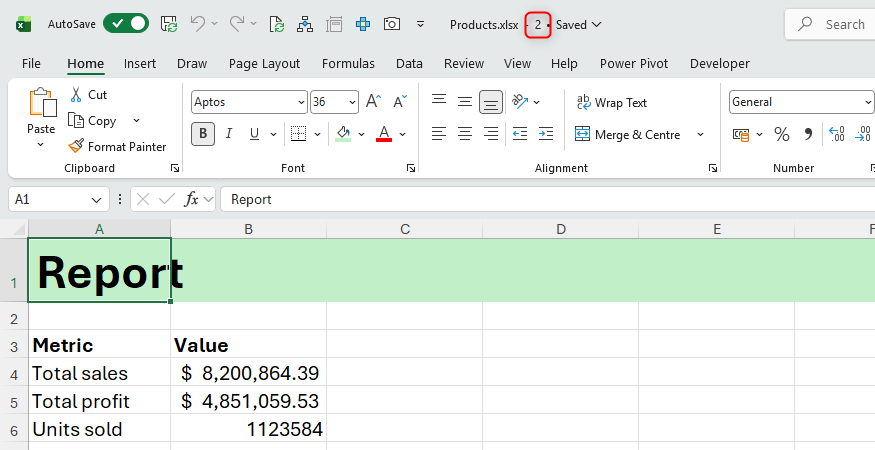The image size is (875, 450).
Task: Apply Accounting number format icon
Action: 741,135
